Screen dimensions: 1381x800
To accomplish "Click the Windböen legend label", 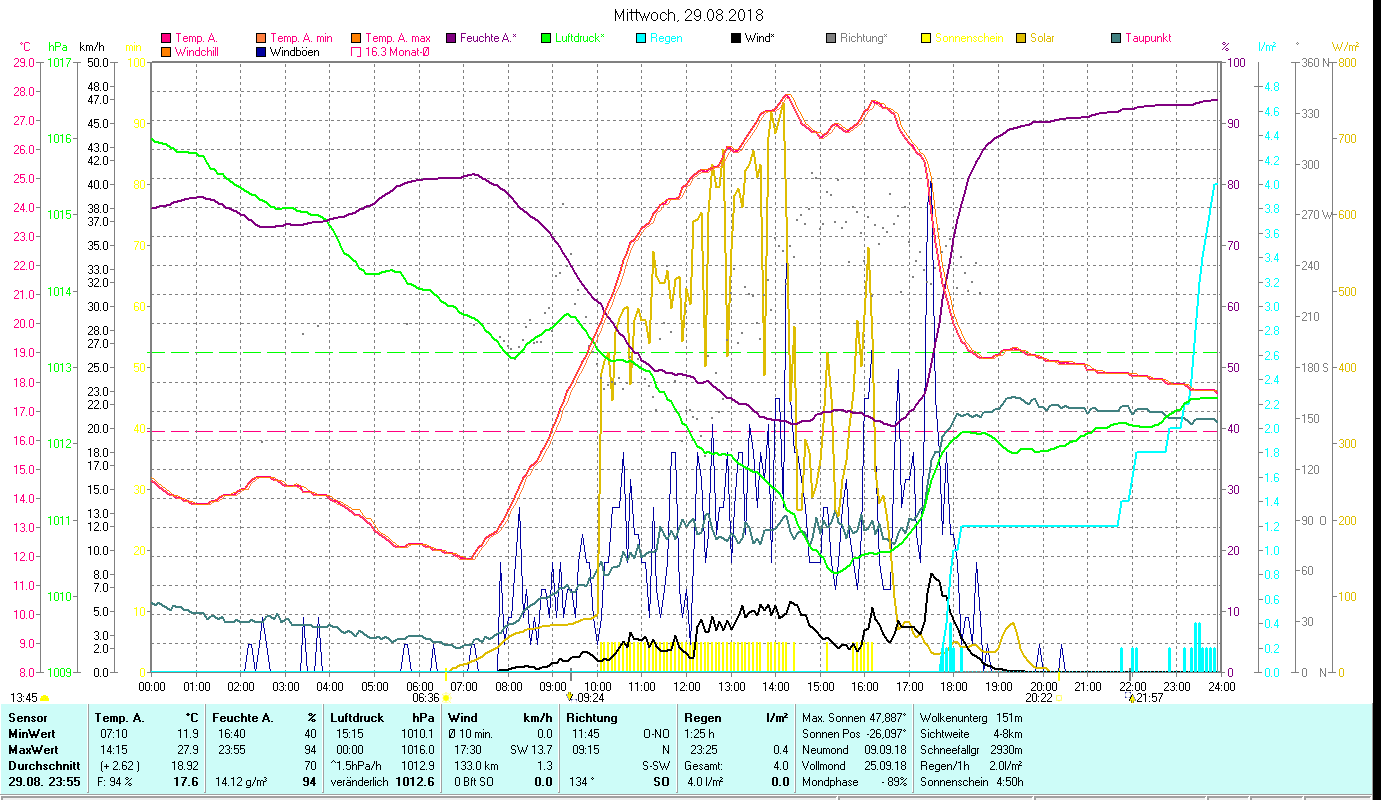I will pyautogui.click(x=295, y=51).
